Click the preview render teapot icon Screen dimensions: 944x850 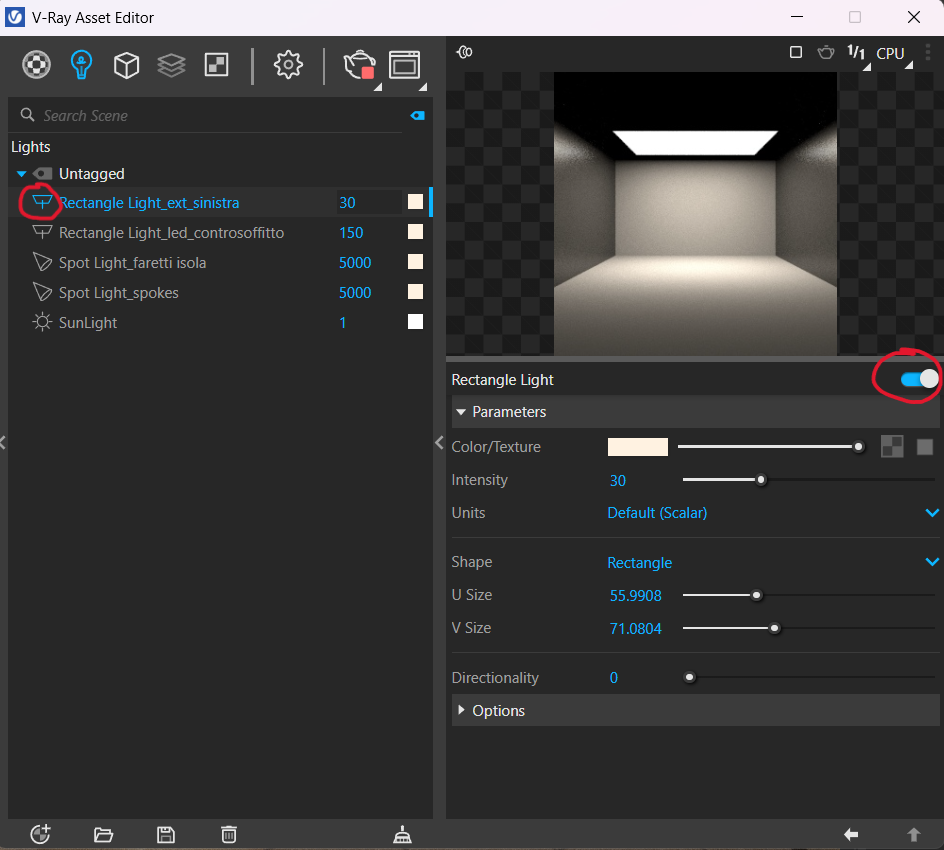click(826, 52)
